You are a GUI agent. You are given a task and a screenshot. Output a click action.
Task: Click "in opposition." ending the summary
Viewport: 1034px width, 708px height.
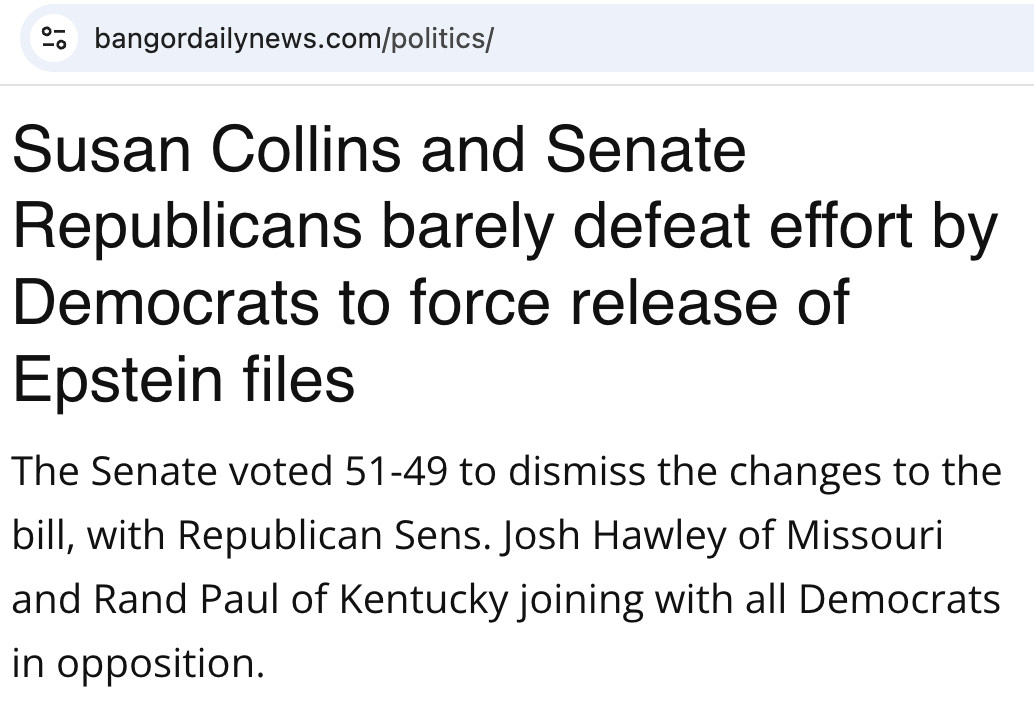tap(138, 663)
